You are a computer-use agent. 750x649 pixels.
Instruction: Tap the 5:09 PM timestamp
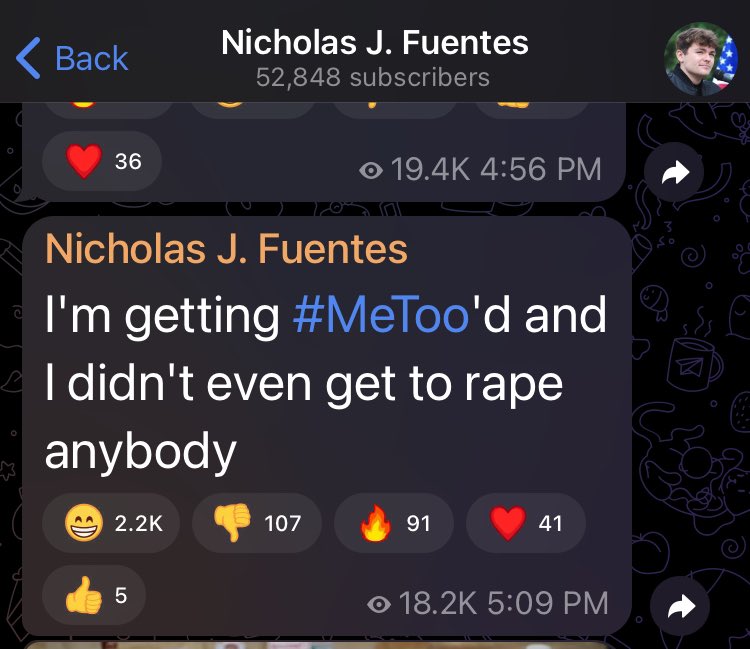click(548, 603)
